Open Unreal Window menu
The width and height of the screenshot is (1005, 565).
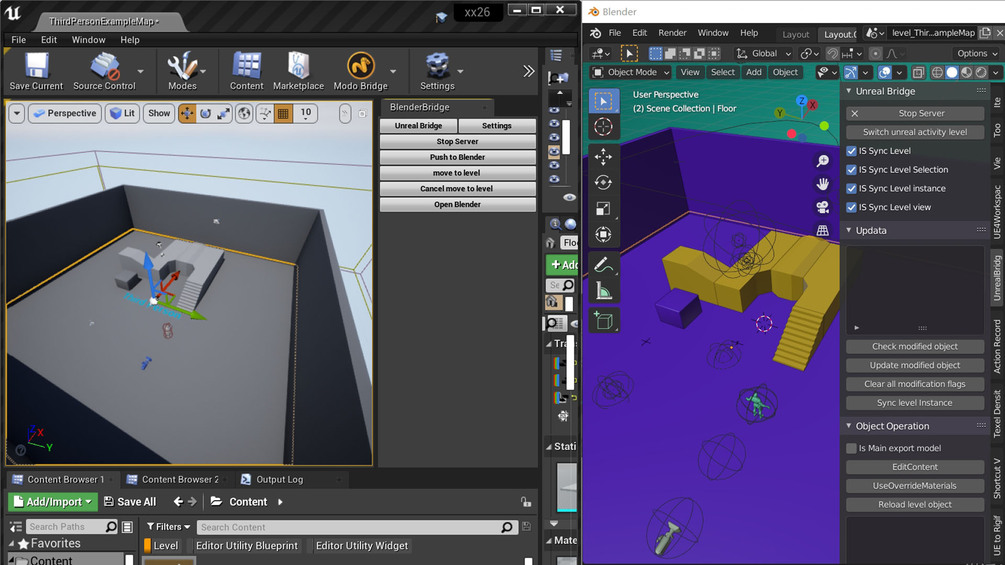(88, 40)
